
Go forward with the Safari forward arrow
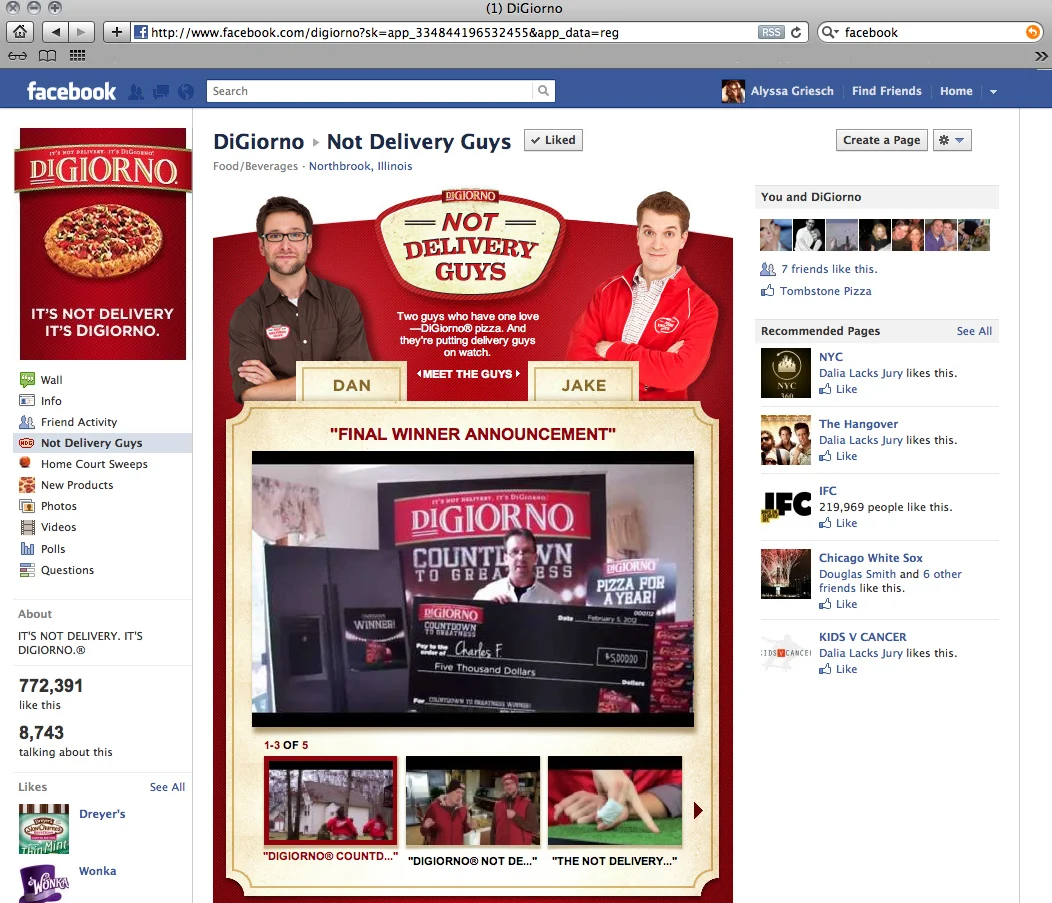pyautogui.click(x=81, y=32)
